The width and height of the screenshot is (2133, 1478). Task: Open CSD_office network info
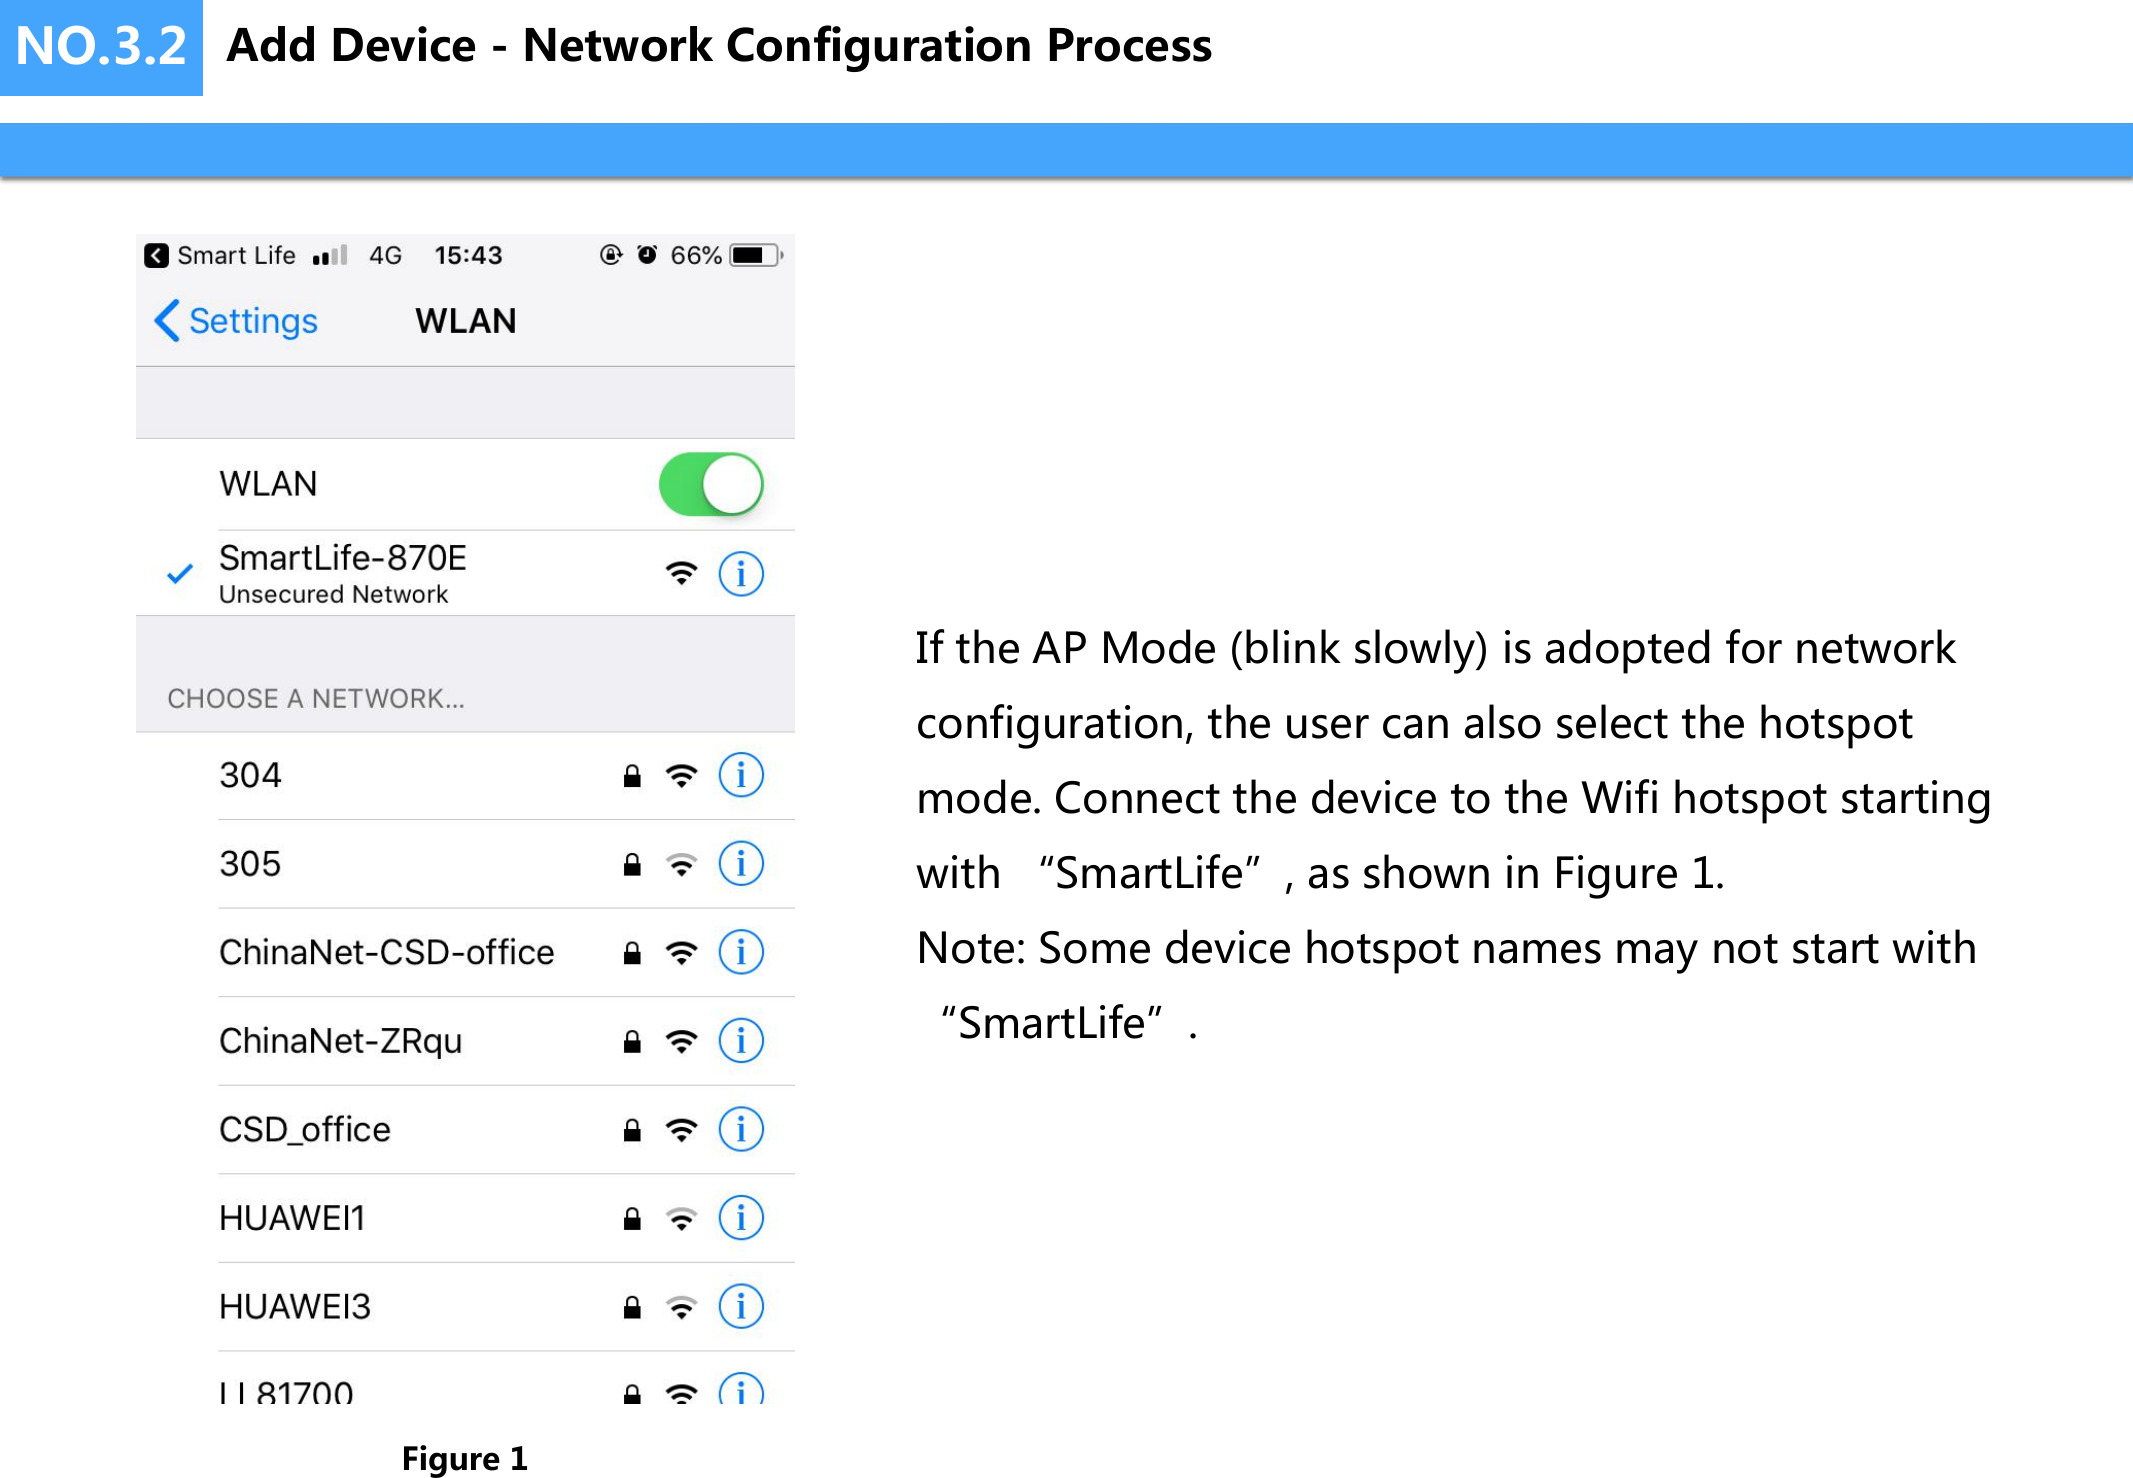741,1129
